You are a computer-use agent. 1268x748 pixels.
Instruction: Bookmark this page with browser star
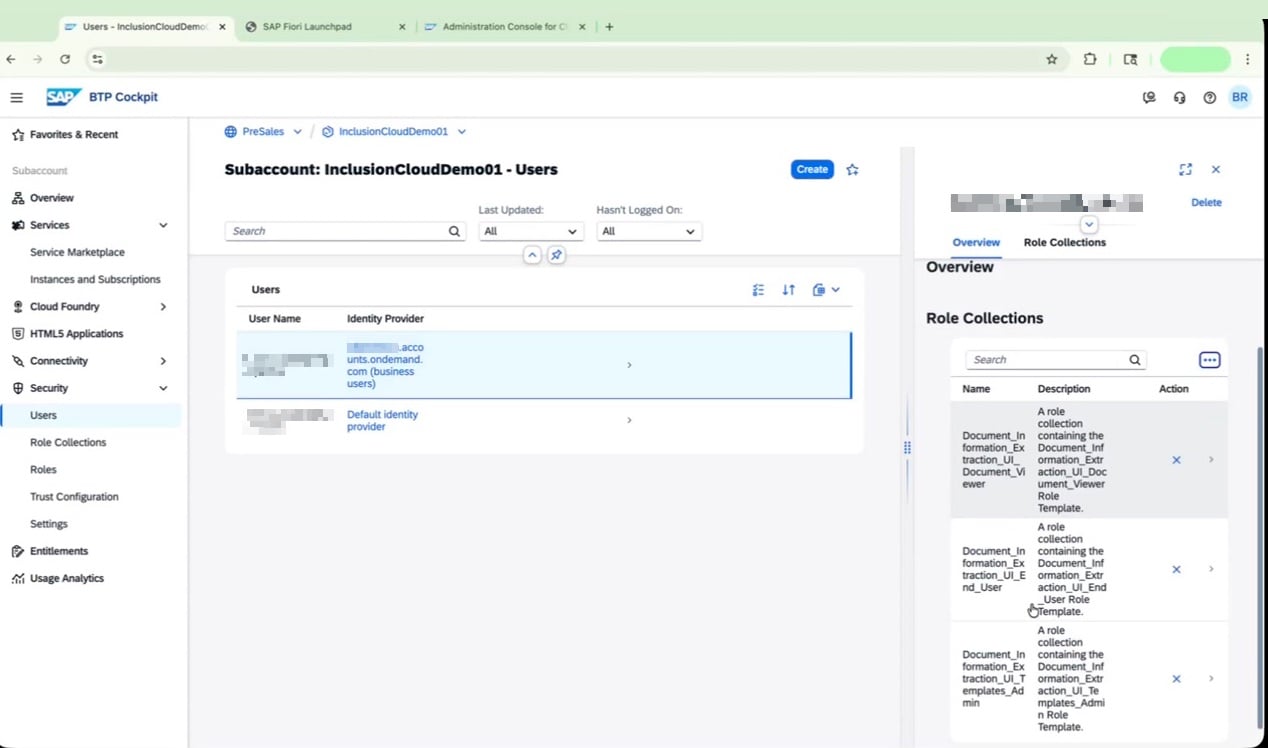point(1052,59)
